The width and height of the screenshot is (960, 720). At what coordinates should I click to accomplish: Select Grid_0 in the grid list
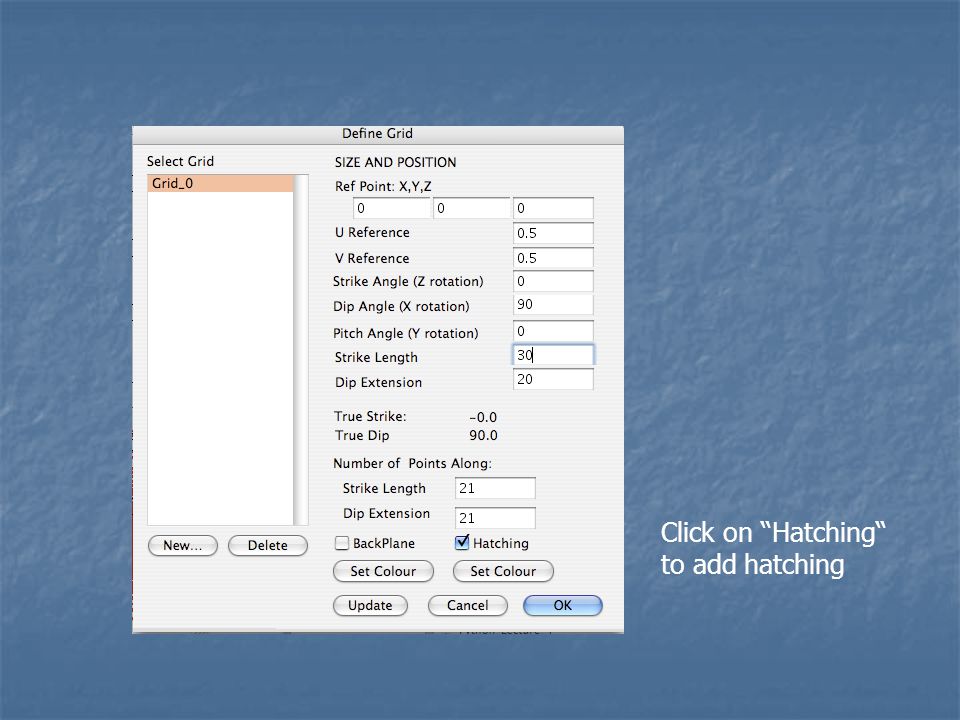(x=220, y=184)
